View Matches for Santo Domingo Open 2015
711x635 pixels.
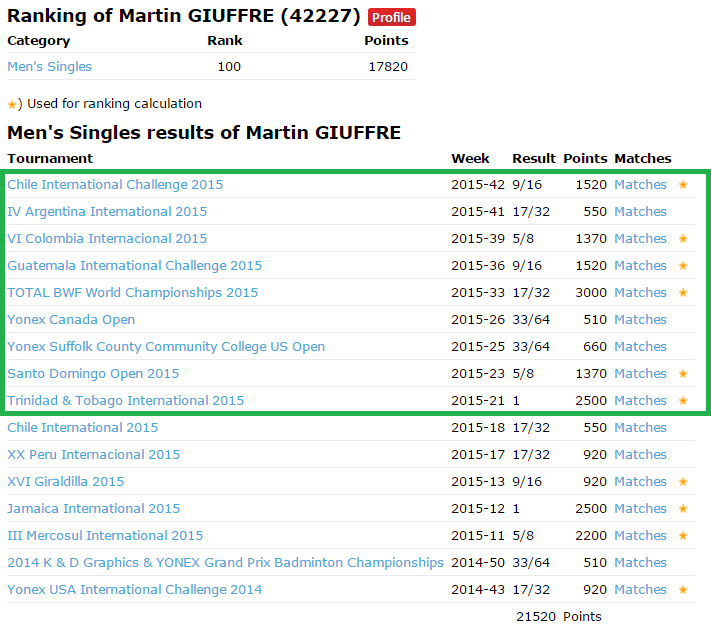pyautogui.click(x=640, y=373)
